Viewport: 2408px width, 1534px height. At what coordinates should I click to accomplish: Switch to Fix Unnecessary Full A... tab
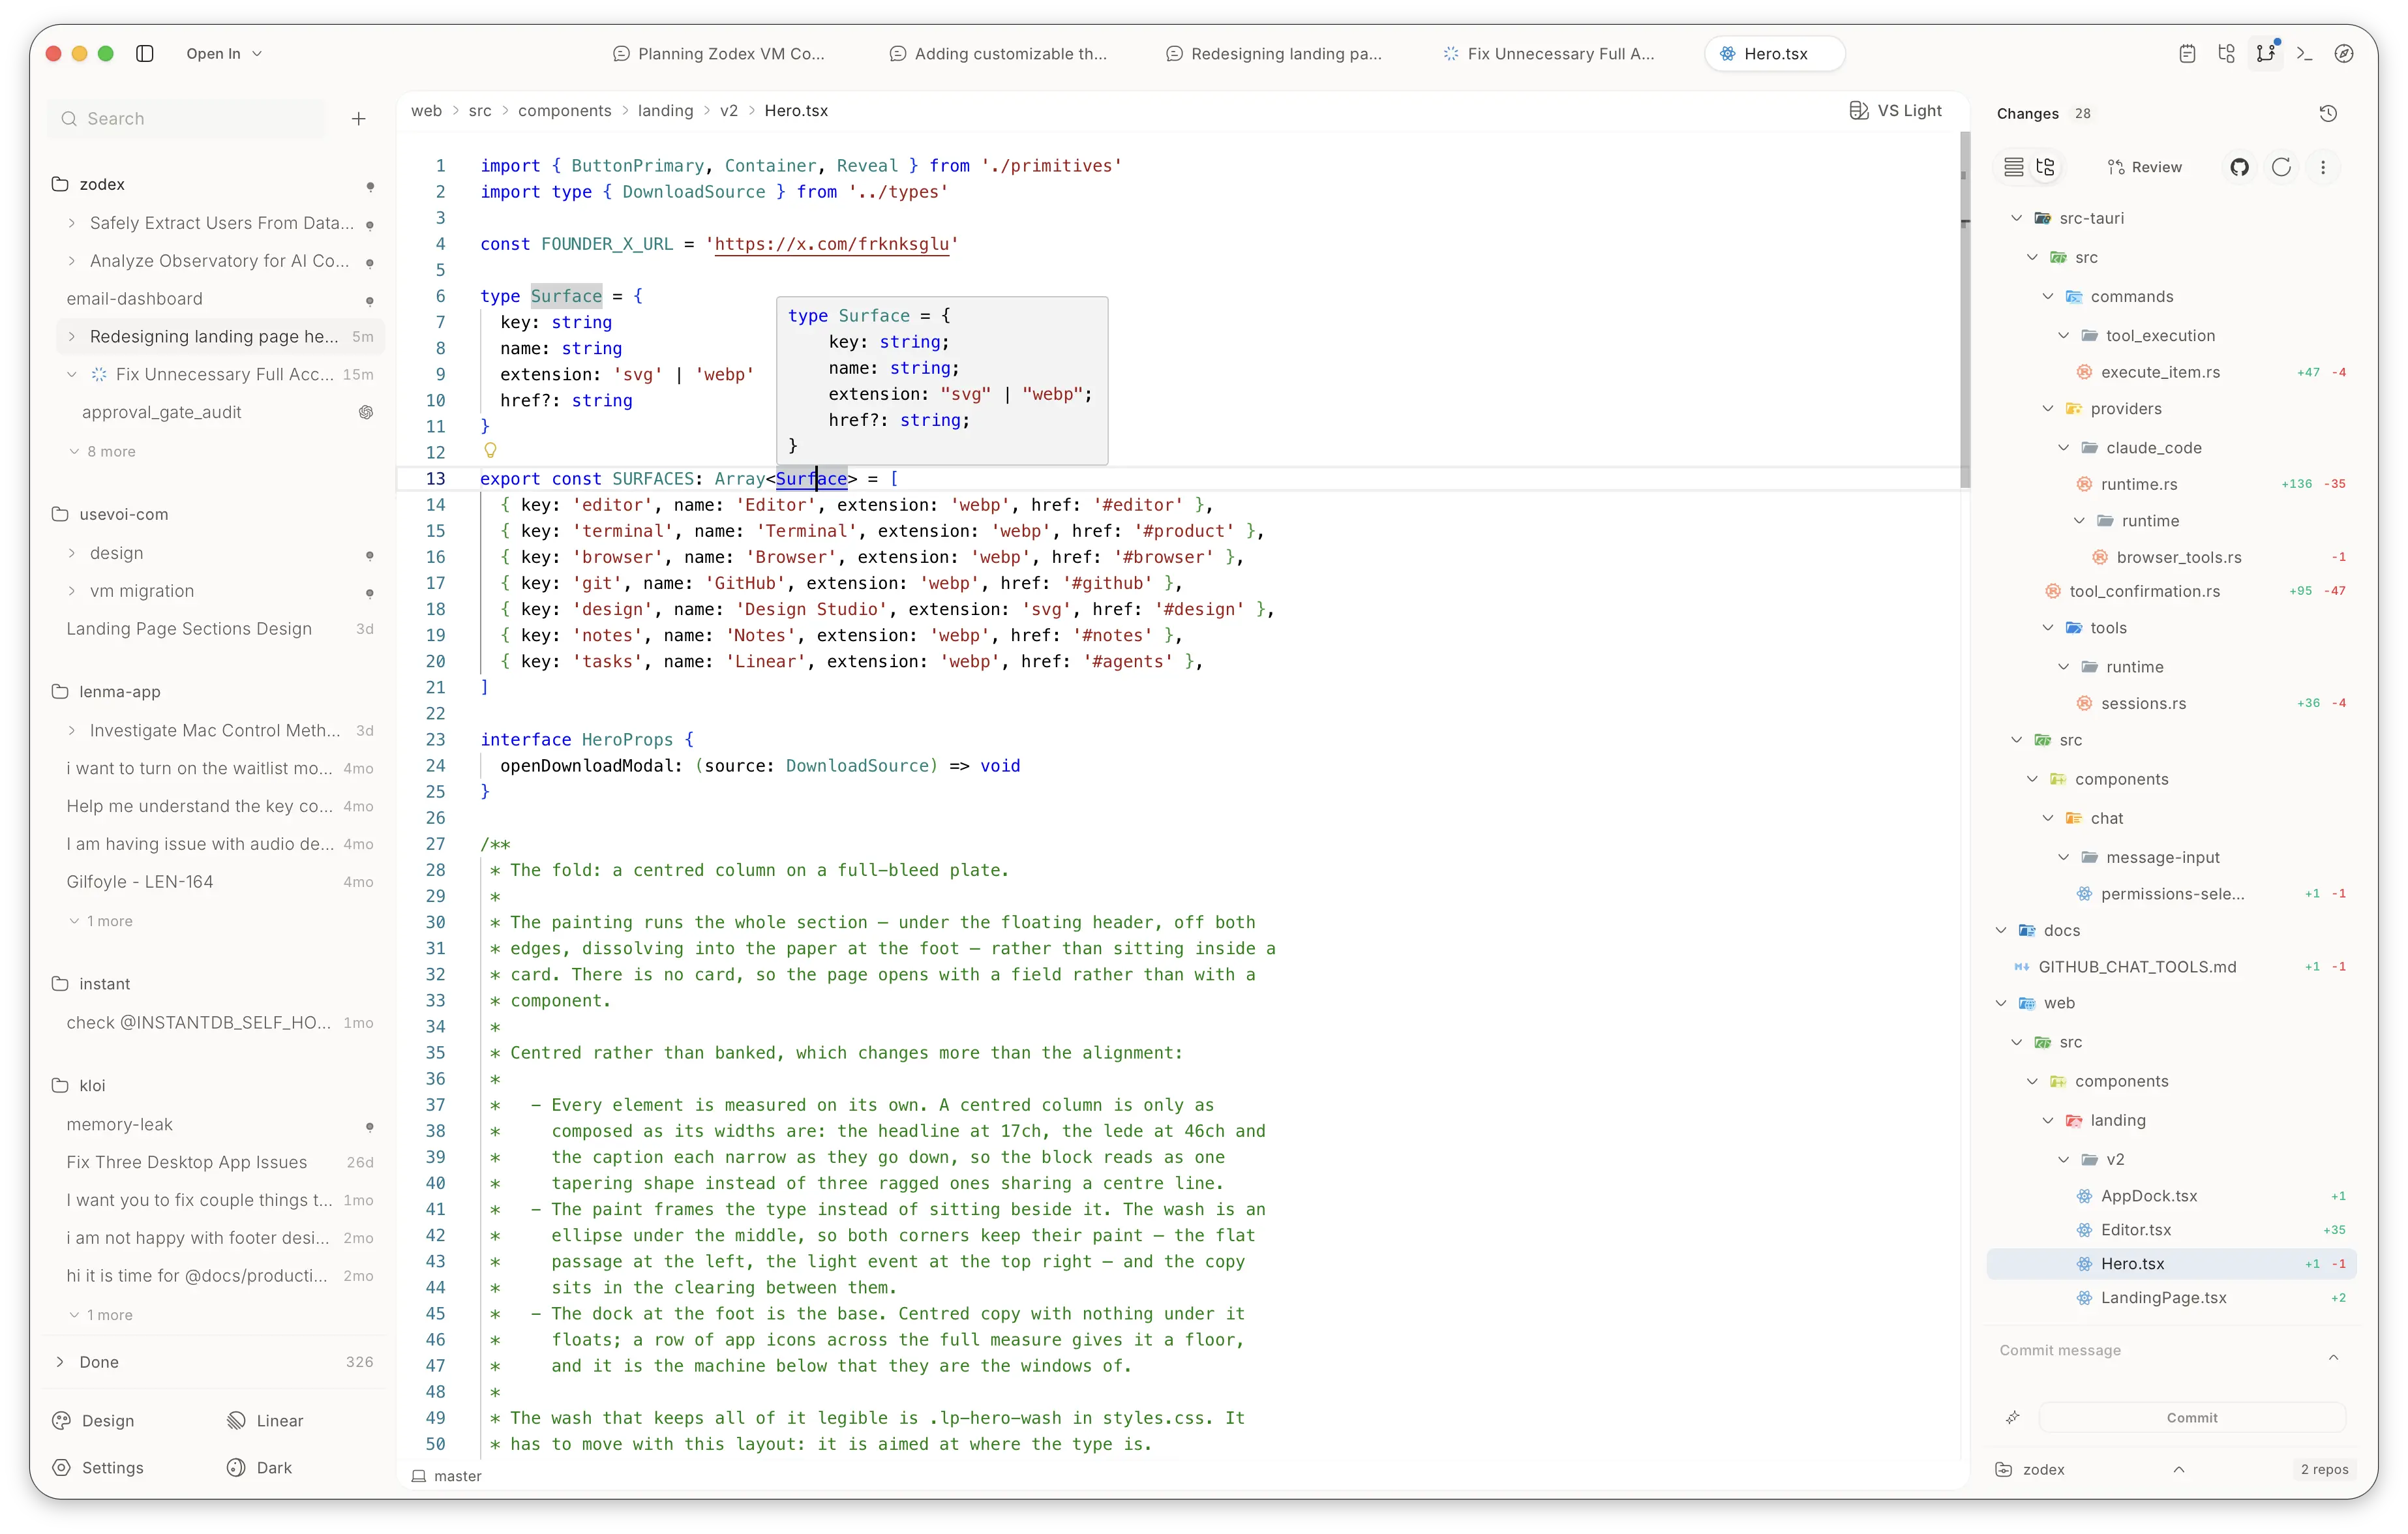pyautogui.click(x=1548, y=54)
